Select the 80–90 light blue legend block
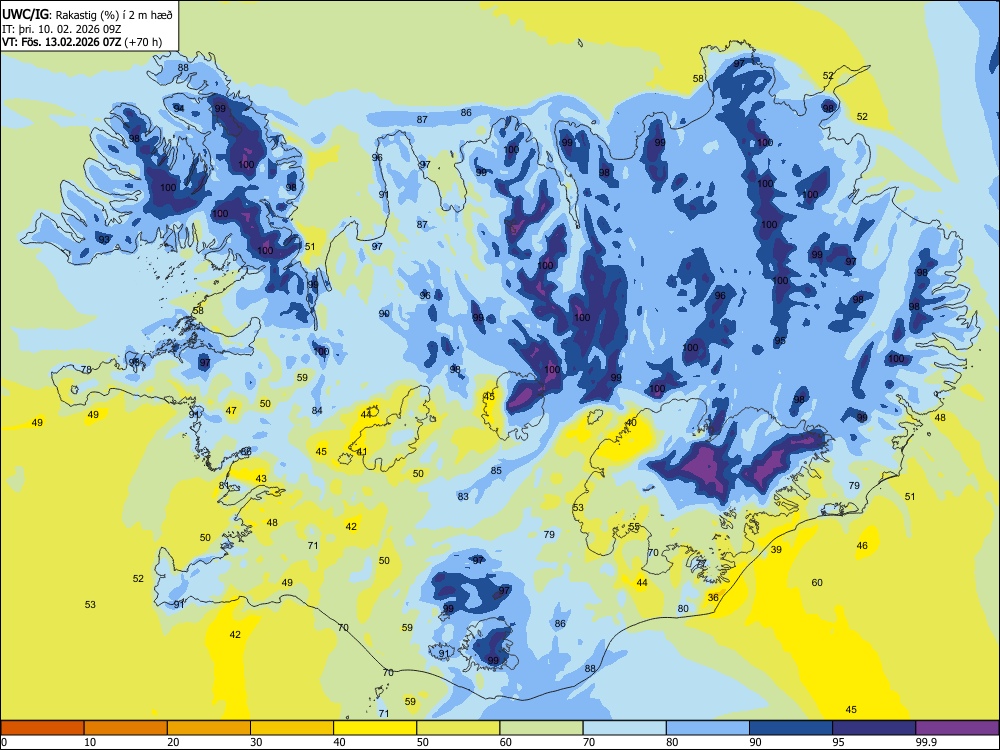 [708, 728]
